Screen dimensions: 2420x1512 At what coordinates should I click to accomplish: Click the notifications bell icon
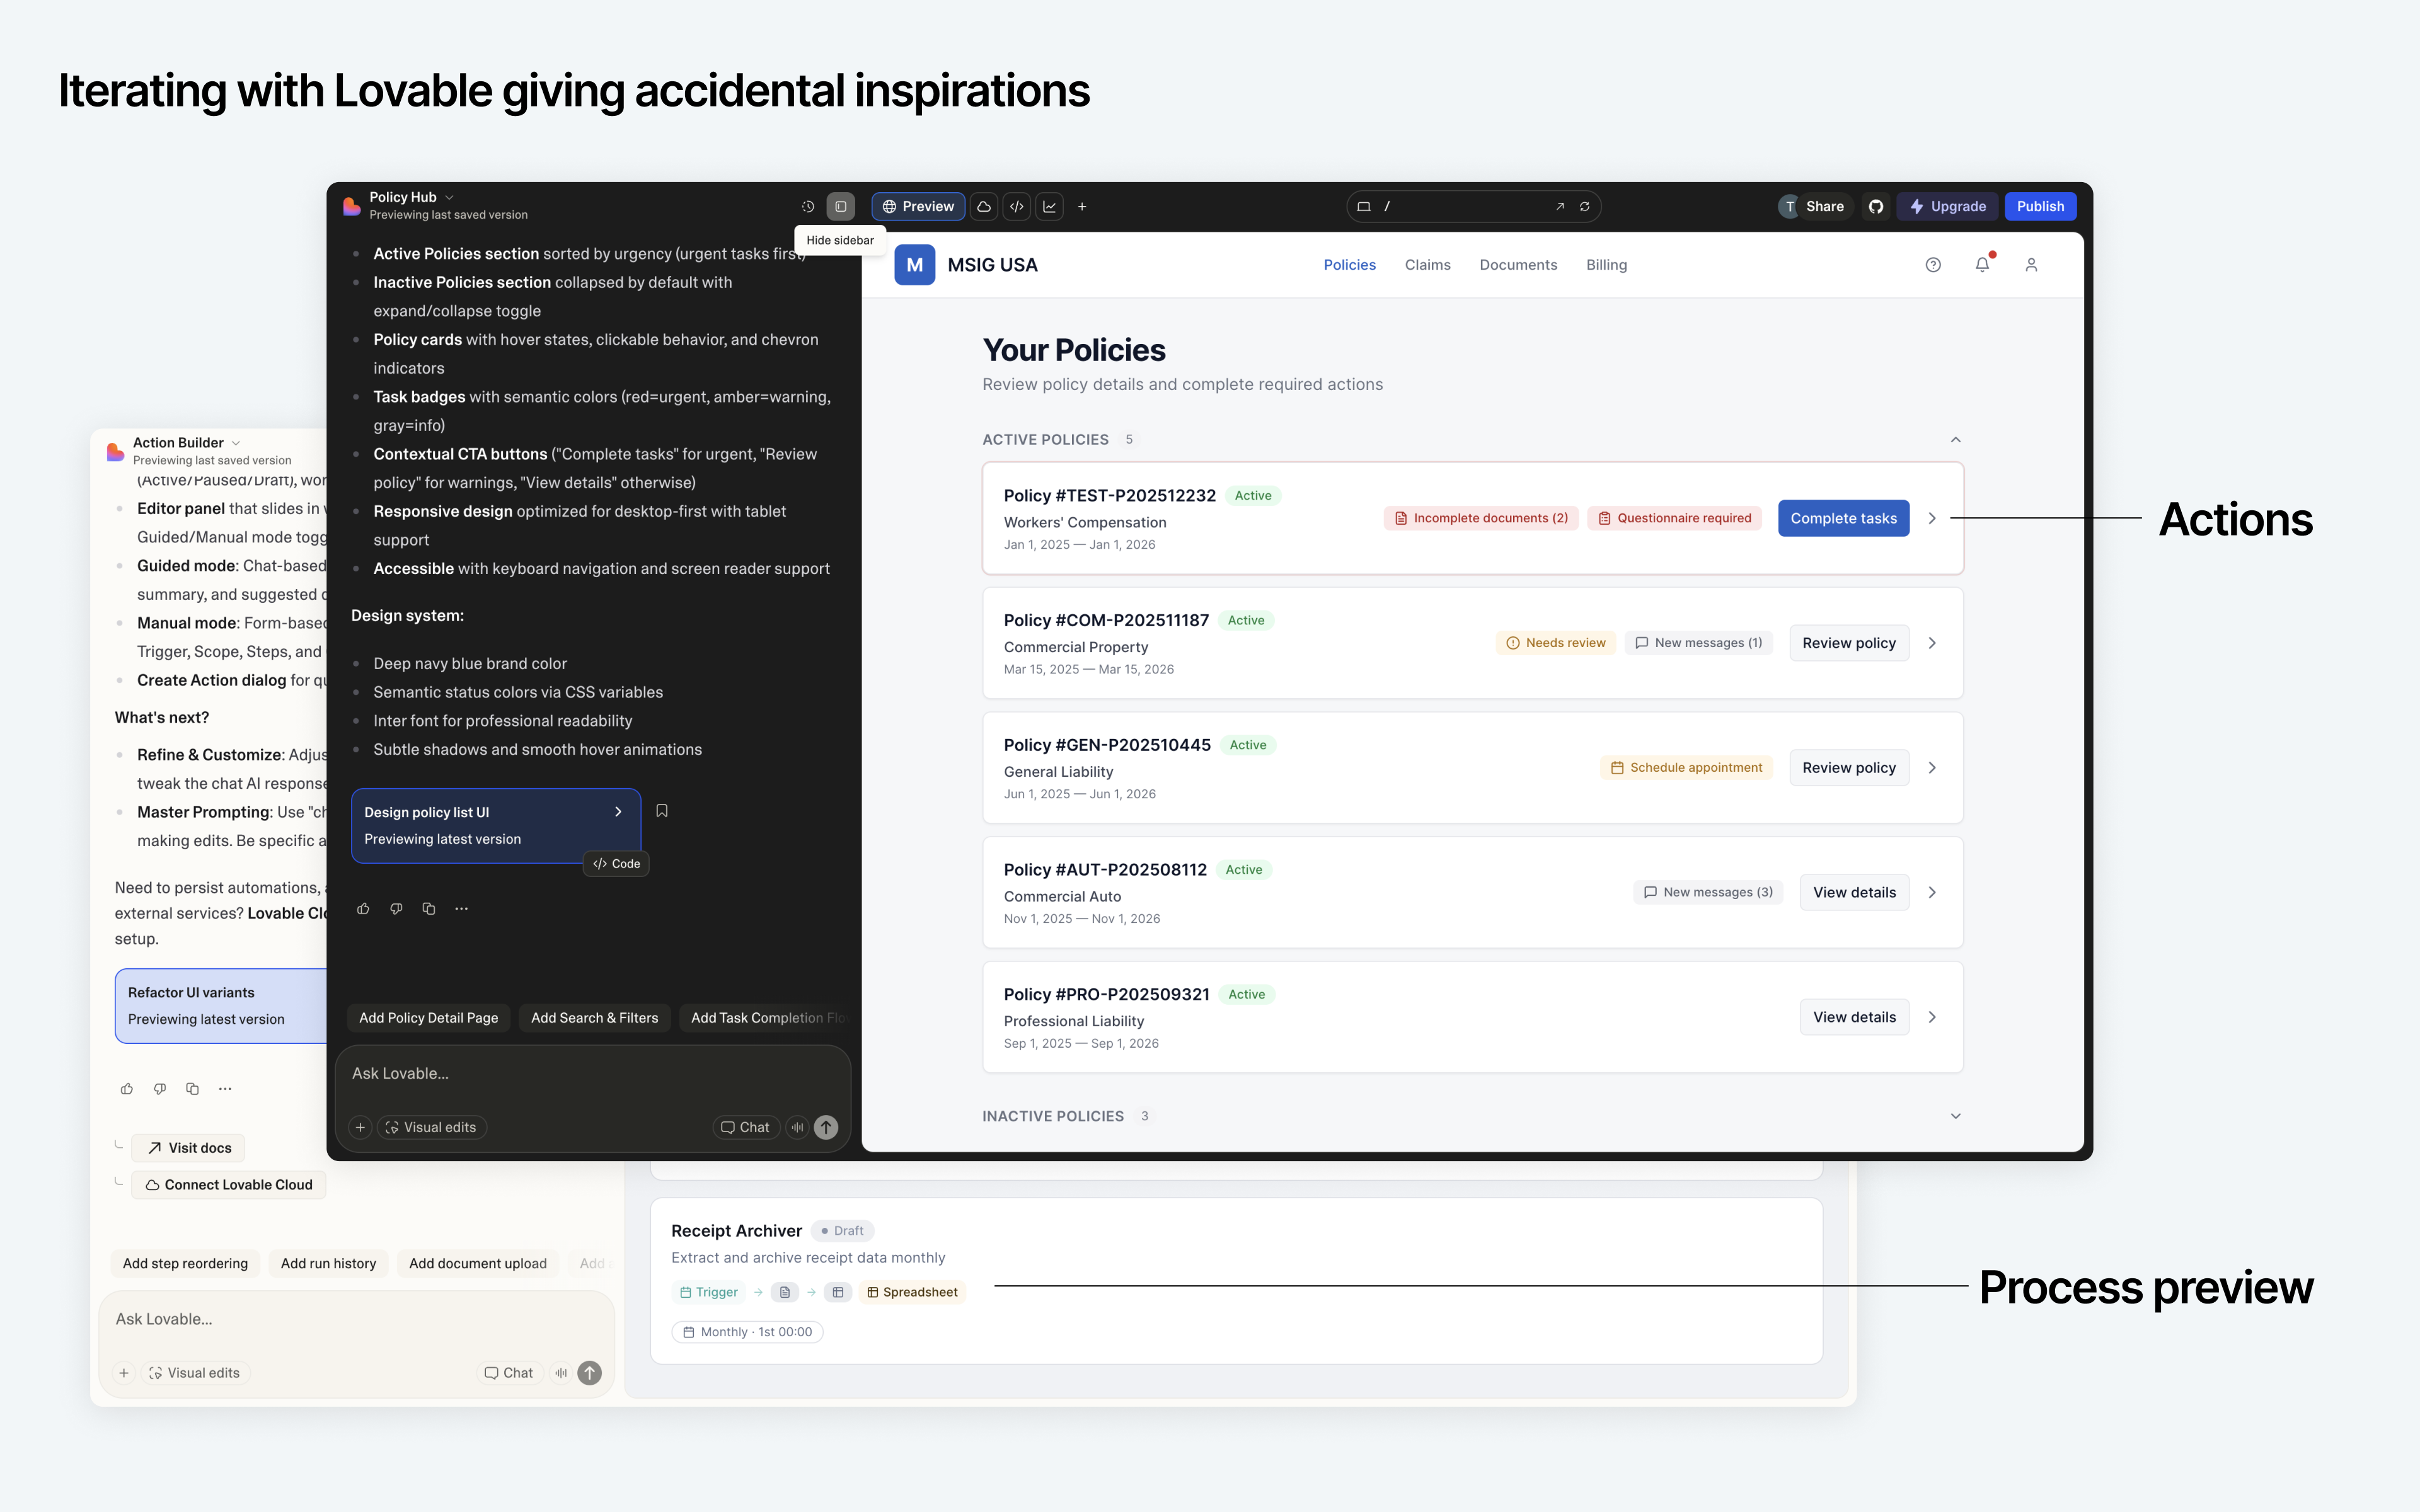click(x=1982, y=265)
